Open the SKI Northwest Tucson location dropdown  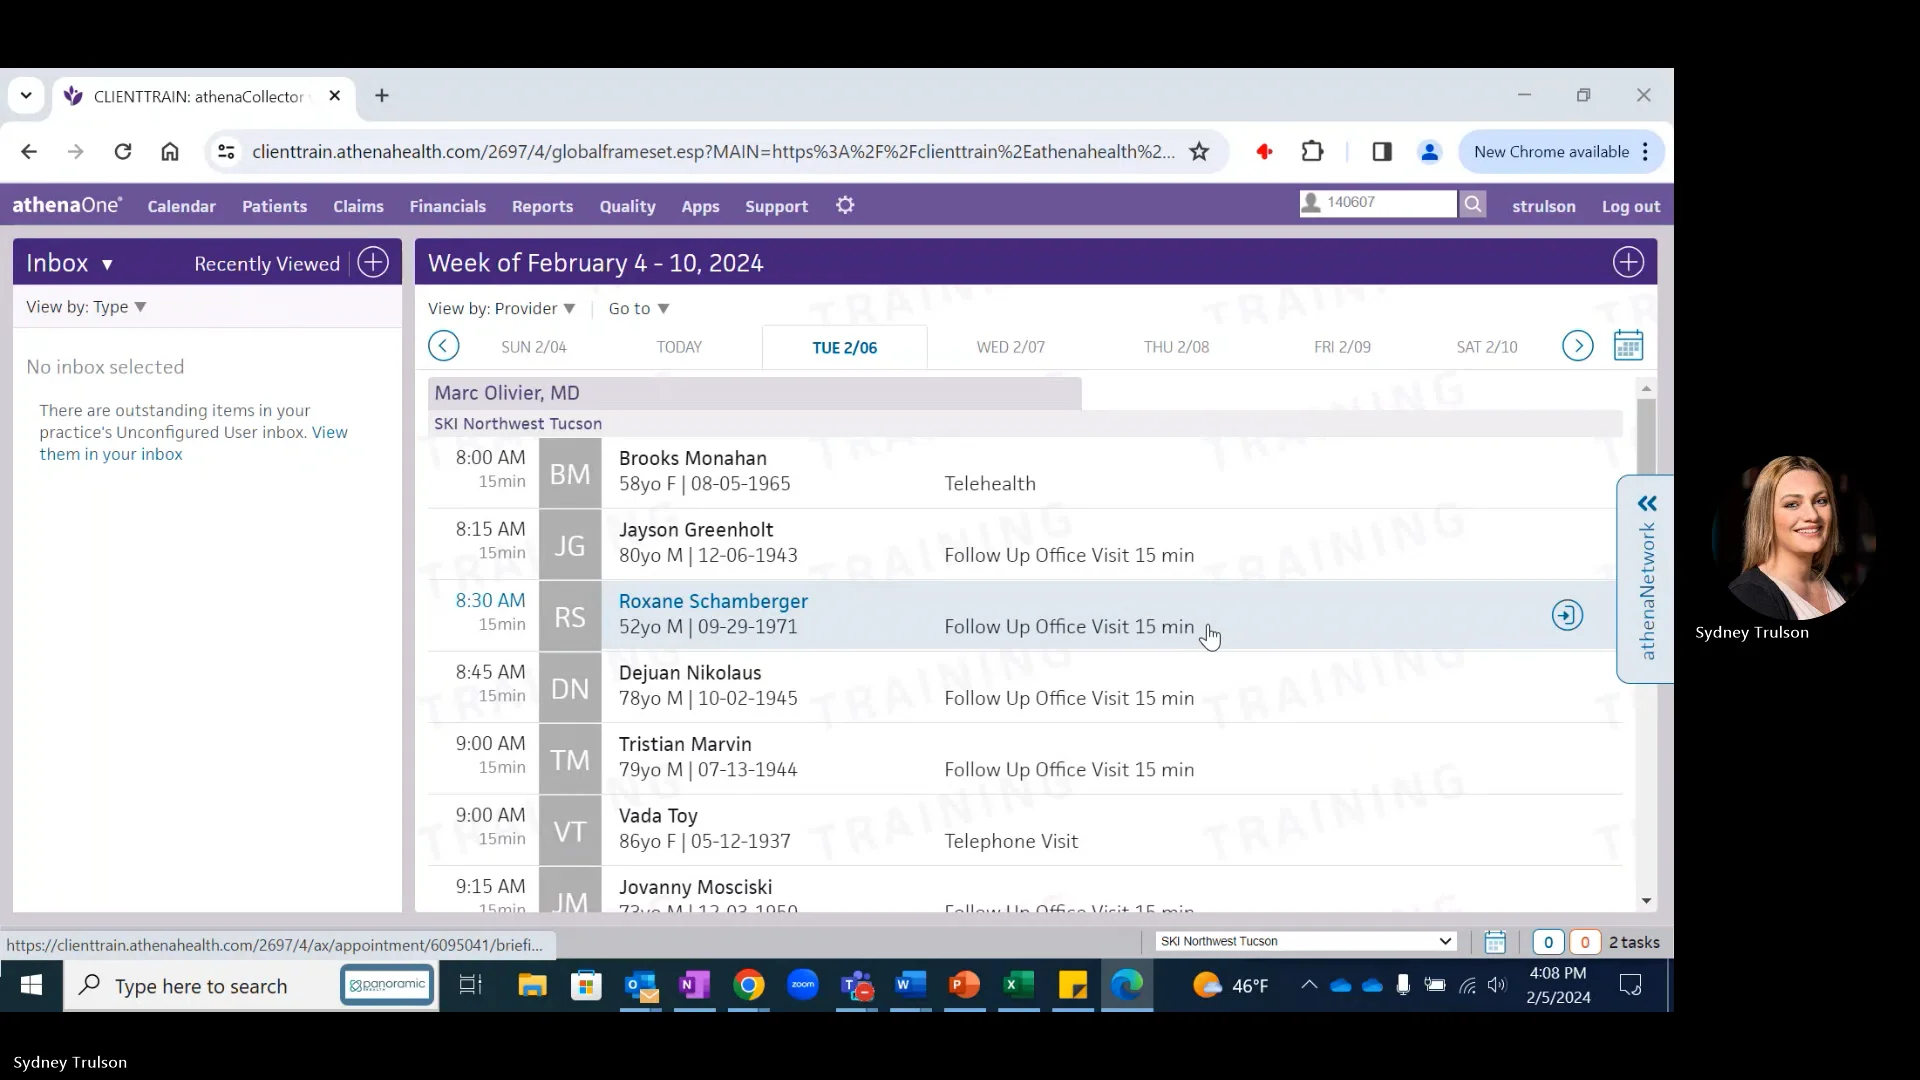1305,941
